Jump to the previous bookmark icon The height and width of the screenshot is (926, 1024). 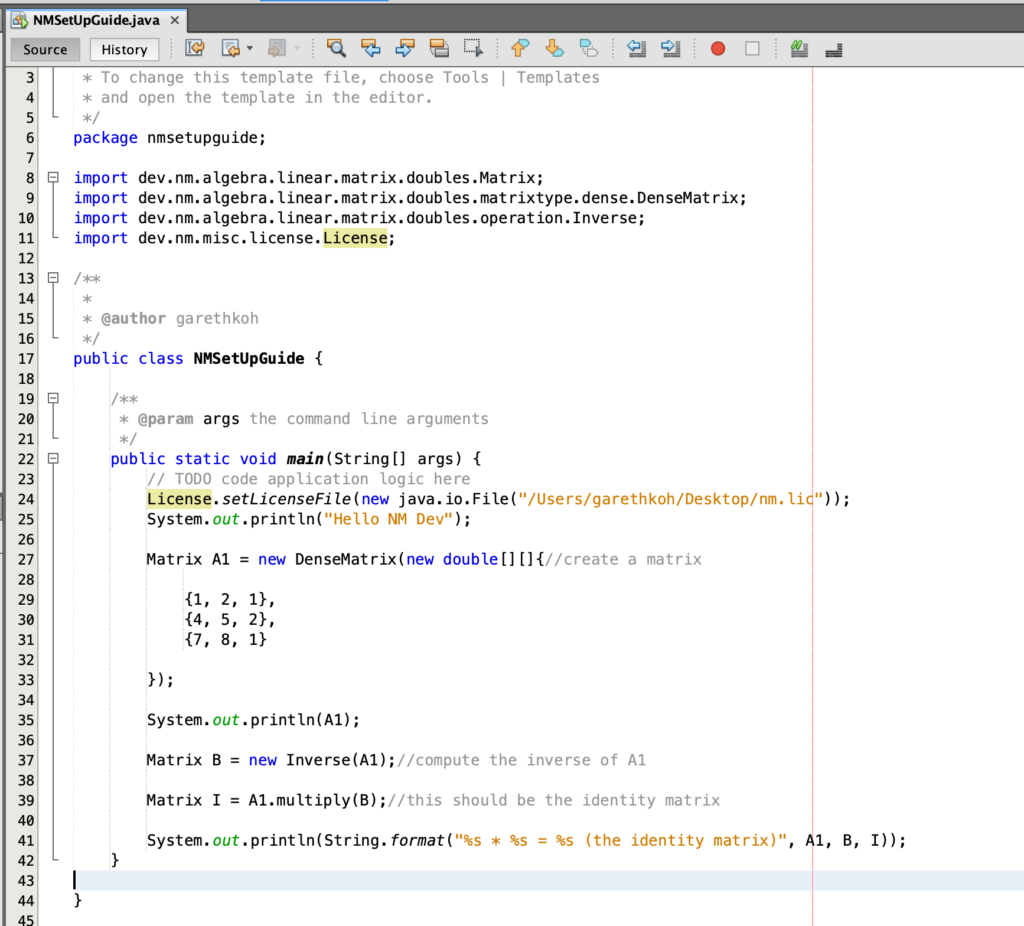(517, 48)
